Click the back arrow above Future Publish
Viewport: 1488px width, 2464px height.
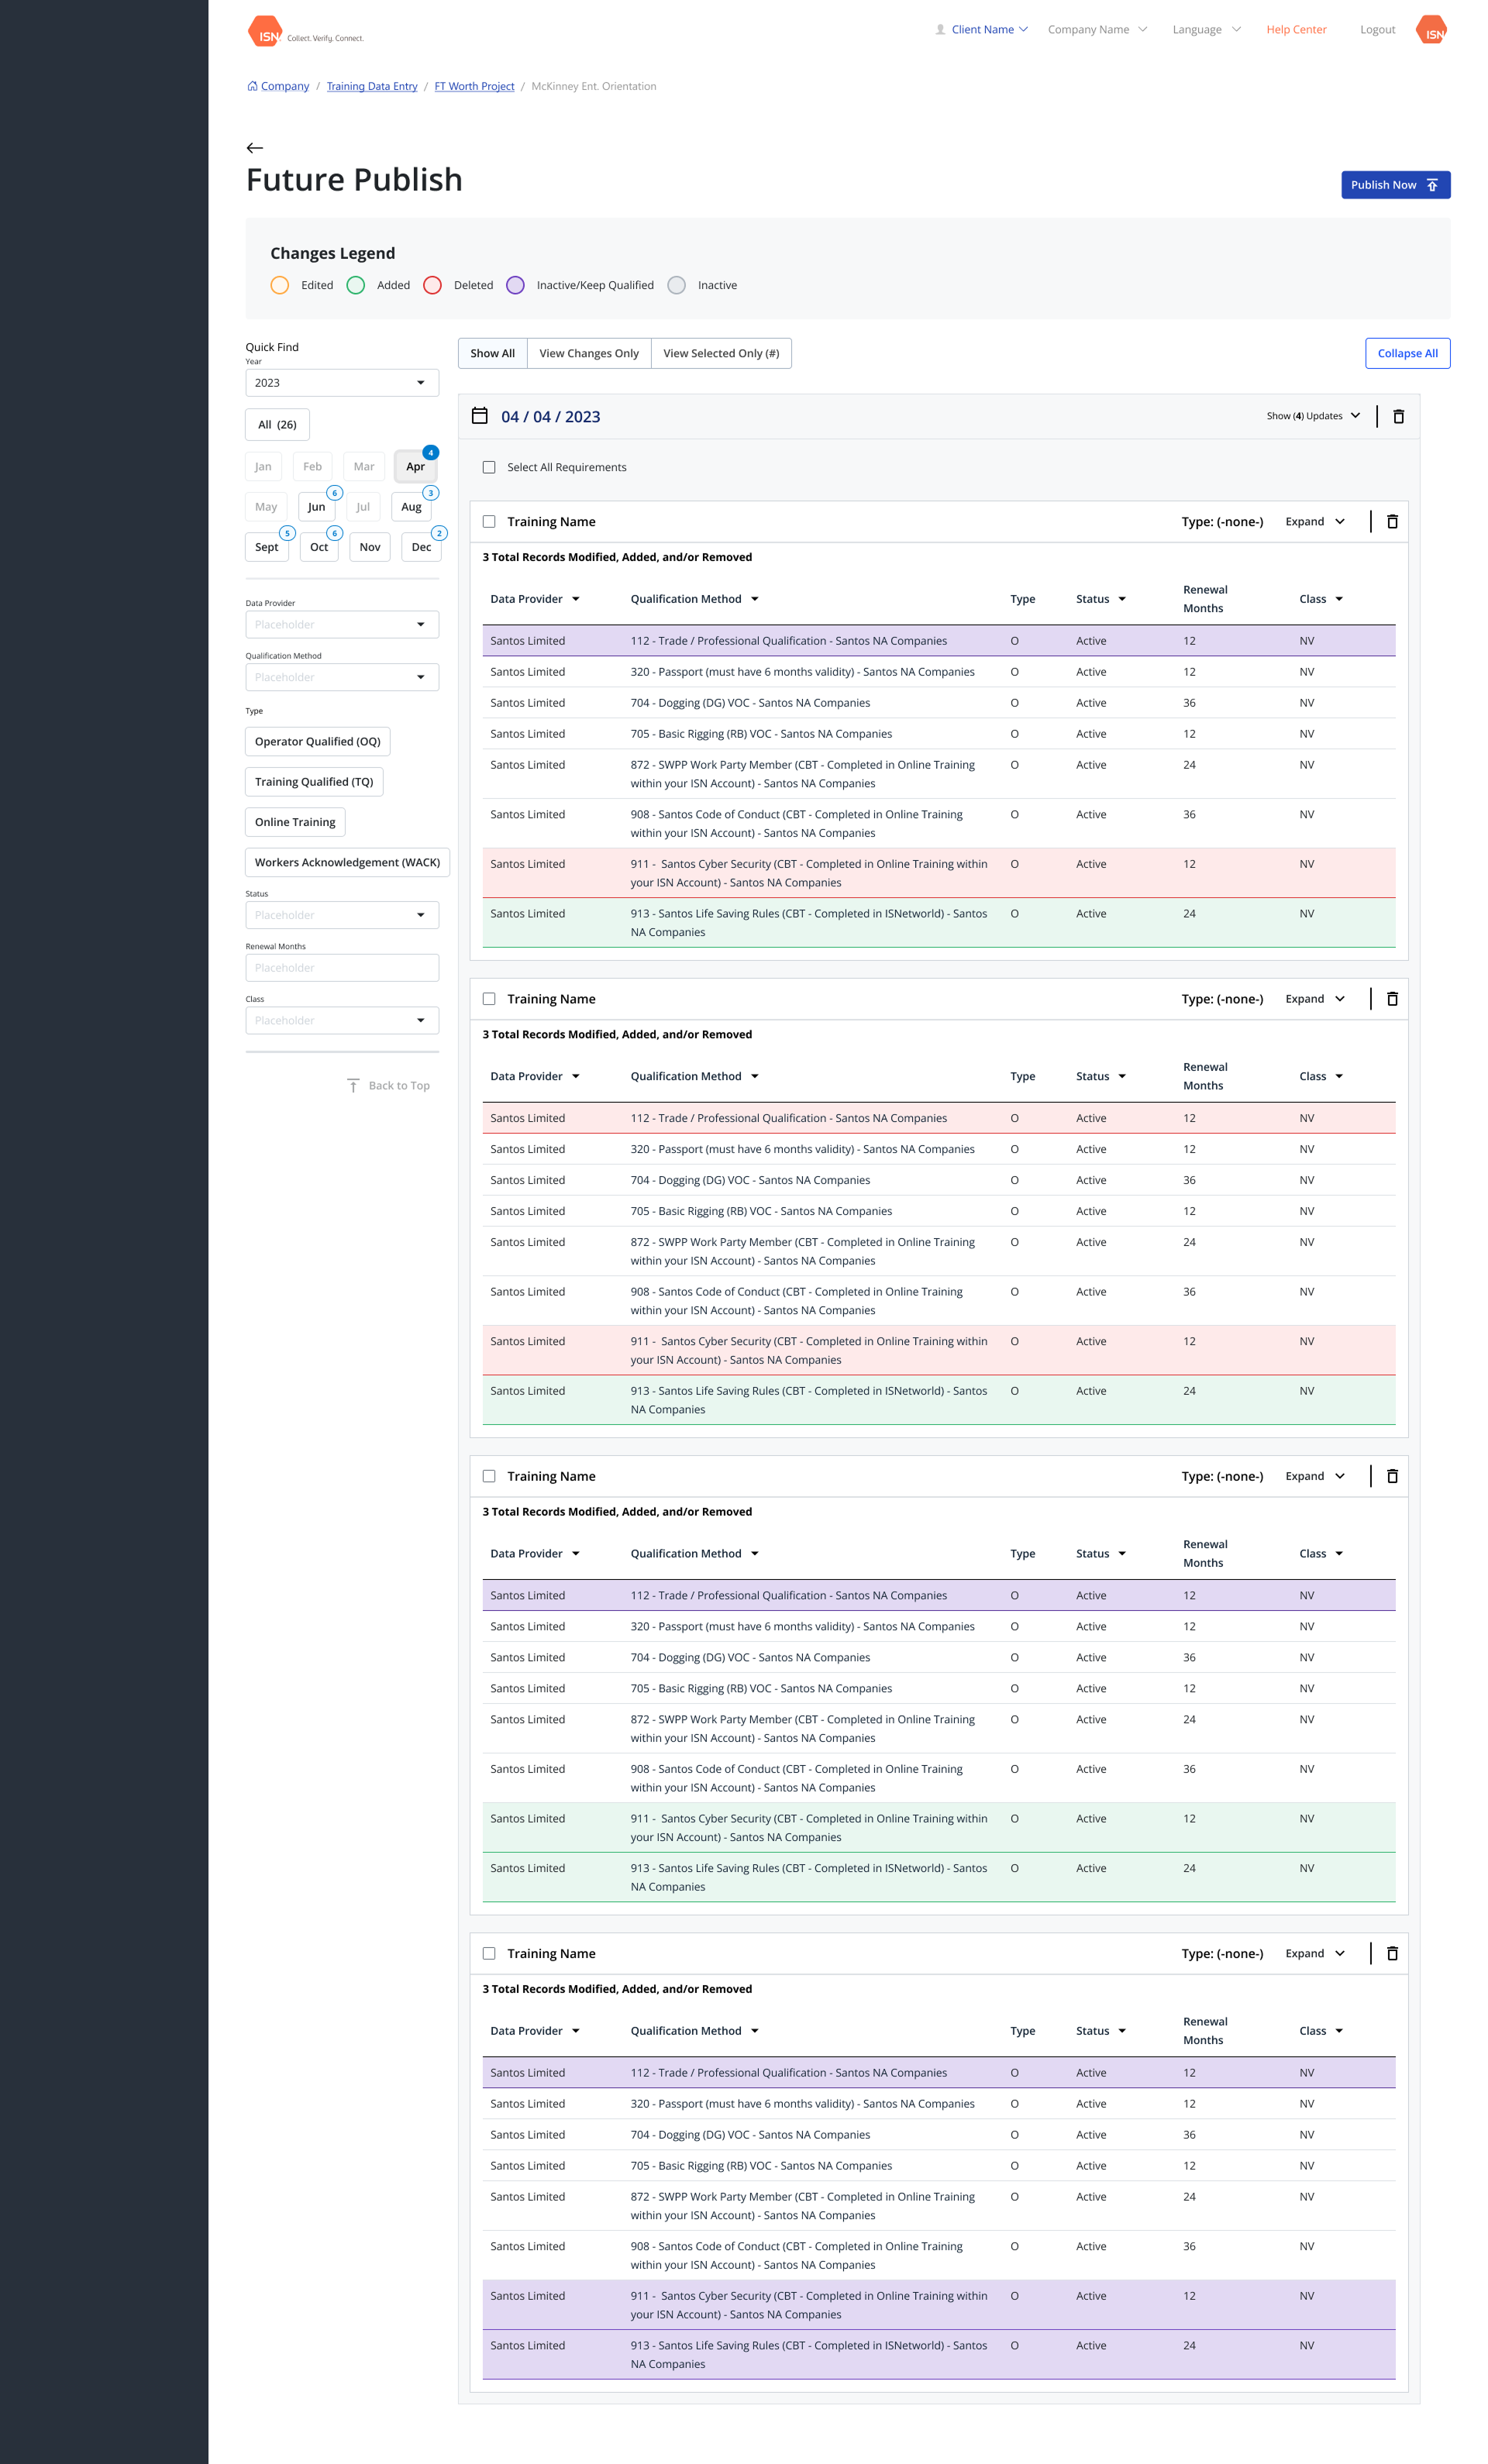pyautogui.click(x=255, y=148)
